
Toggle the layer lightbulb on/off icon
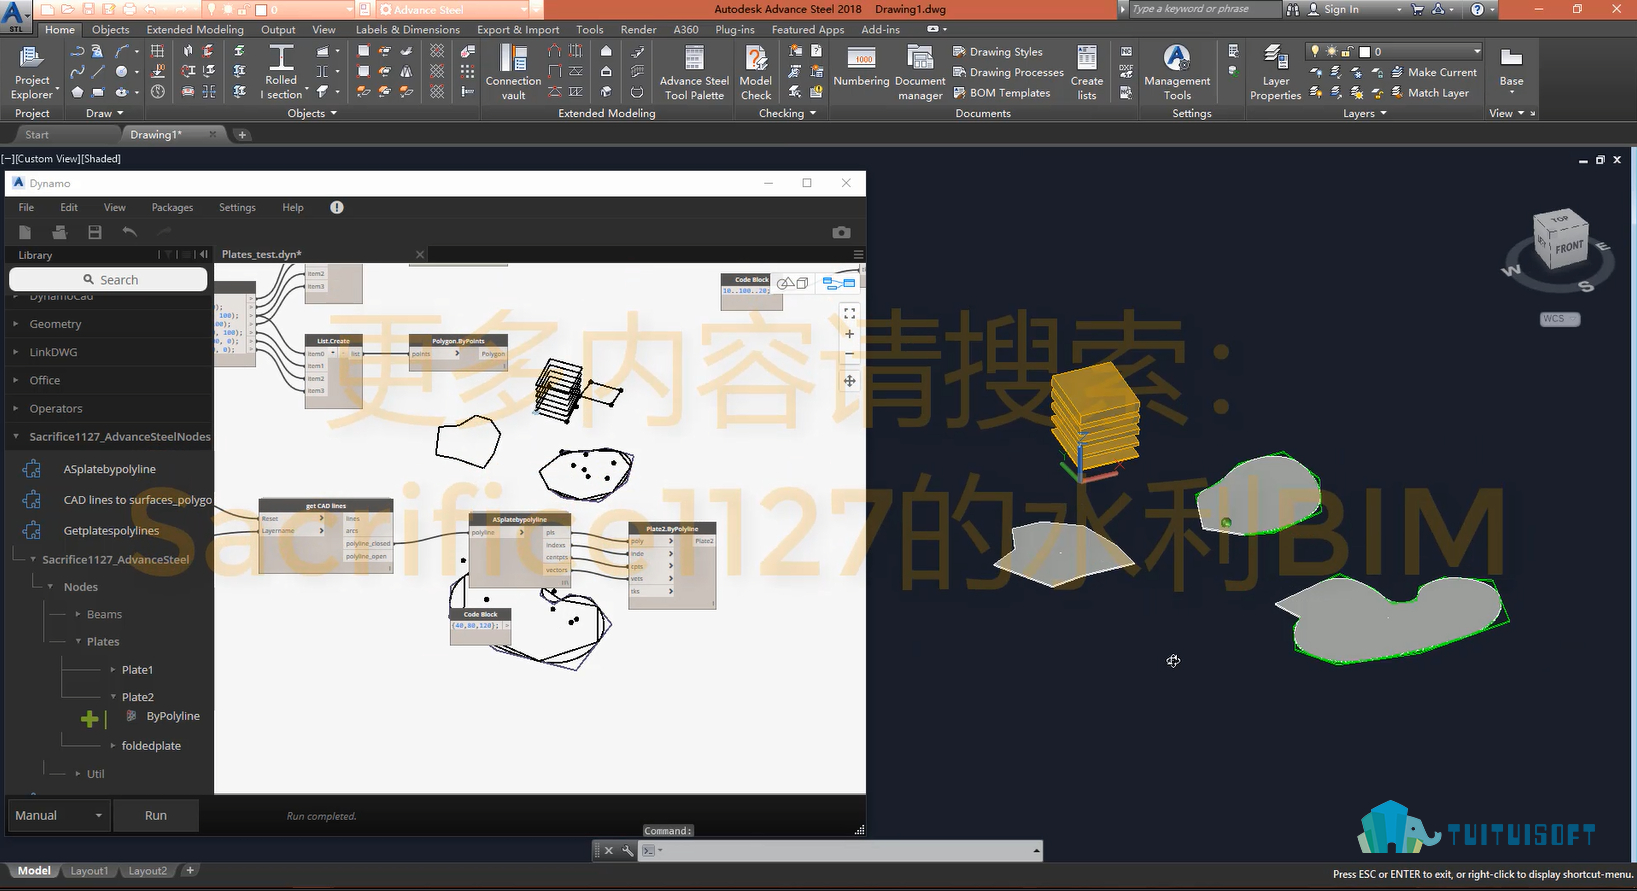(x=1315, y=51)
